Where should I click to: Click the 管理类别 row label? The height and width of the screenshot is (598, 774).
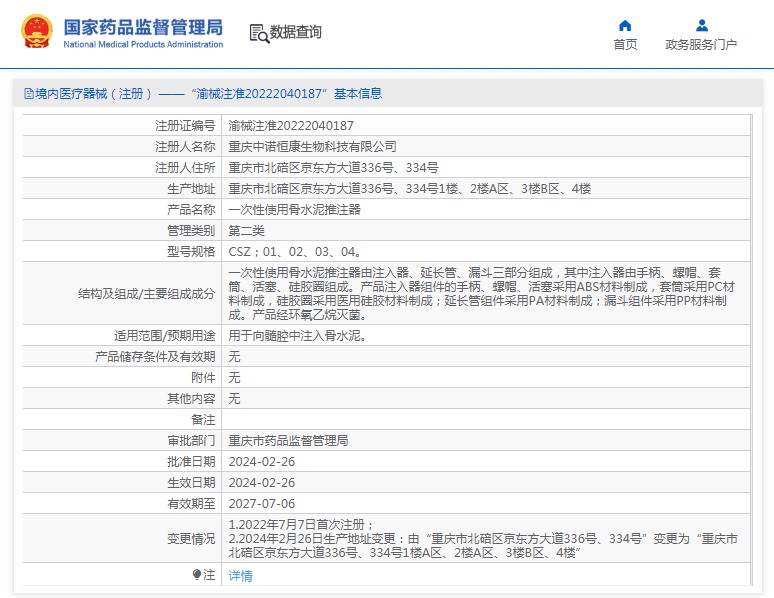191,231
